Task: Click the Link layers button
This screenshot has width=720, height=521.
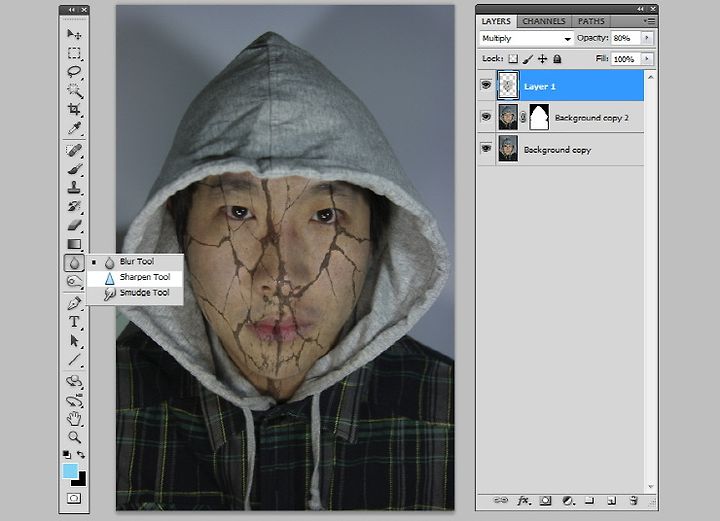Action: tap(501, 500)
